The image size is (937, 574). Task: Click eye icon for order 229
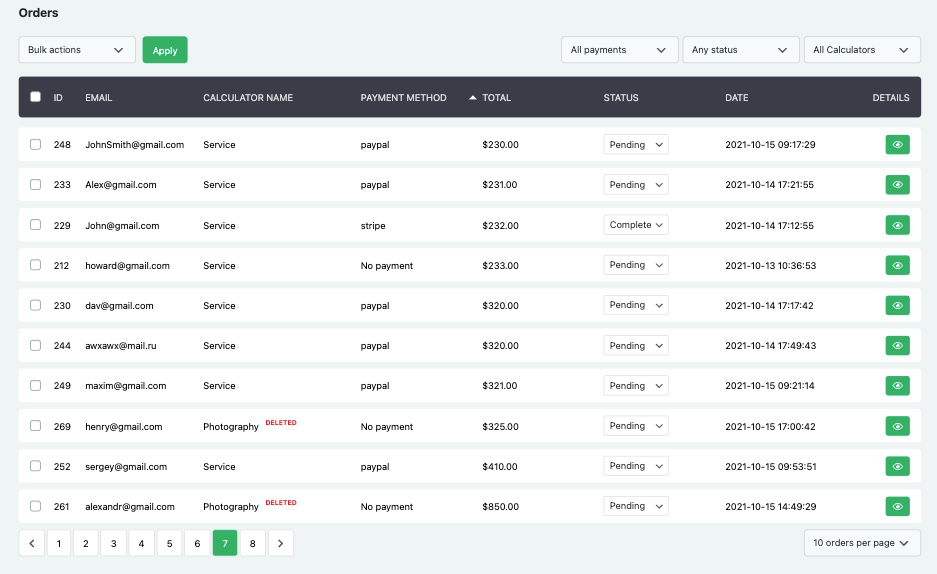pos(897,225)
